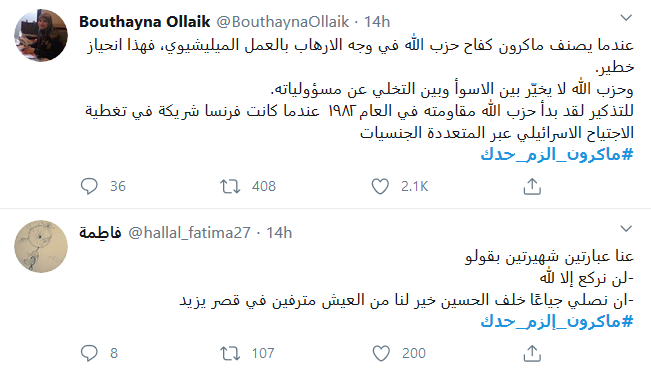Visit the @BouthaynaOllaik handle
The width and height of the screenshot is (651, 368).
pyautogui.click(x=283, y=22)
